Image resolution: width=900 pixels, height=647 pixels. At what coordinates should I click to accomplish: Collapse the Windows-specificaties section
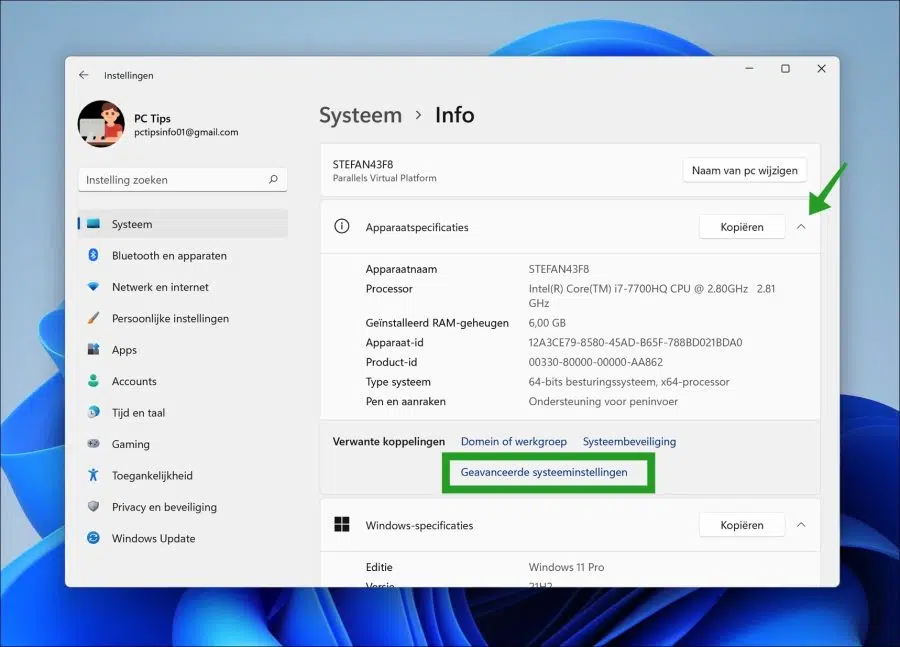801,525
